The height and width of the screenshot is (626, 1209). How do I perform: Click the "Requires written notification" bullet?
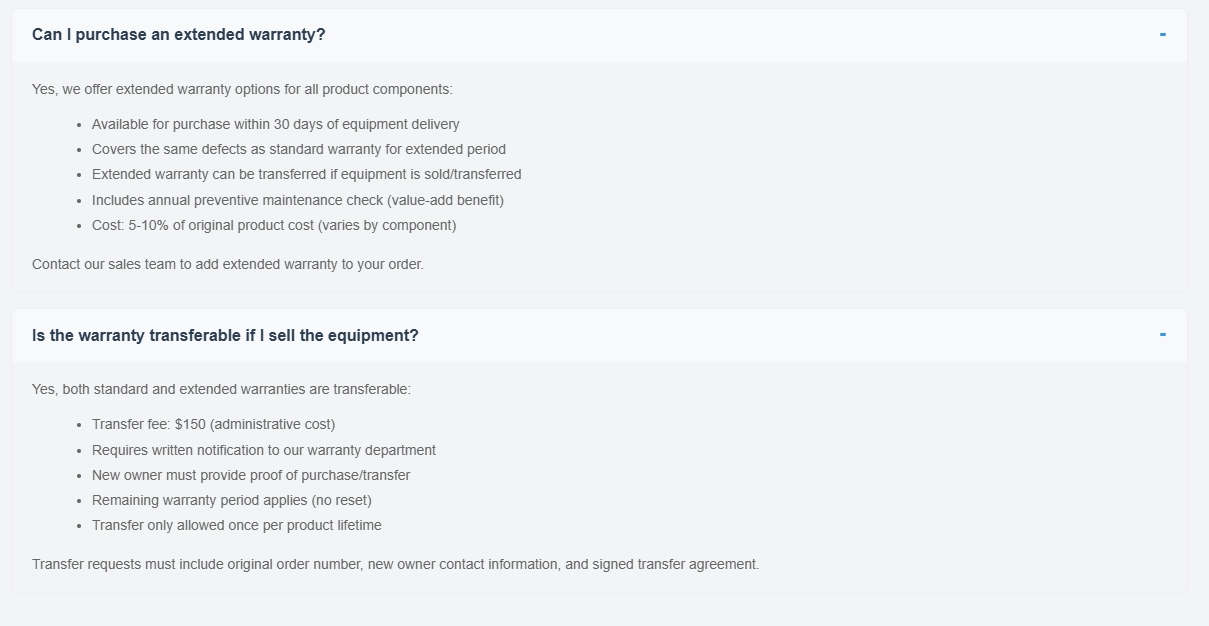click(263, 451)
